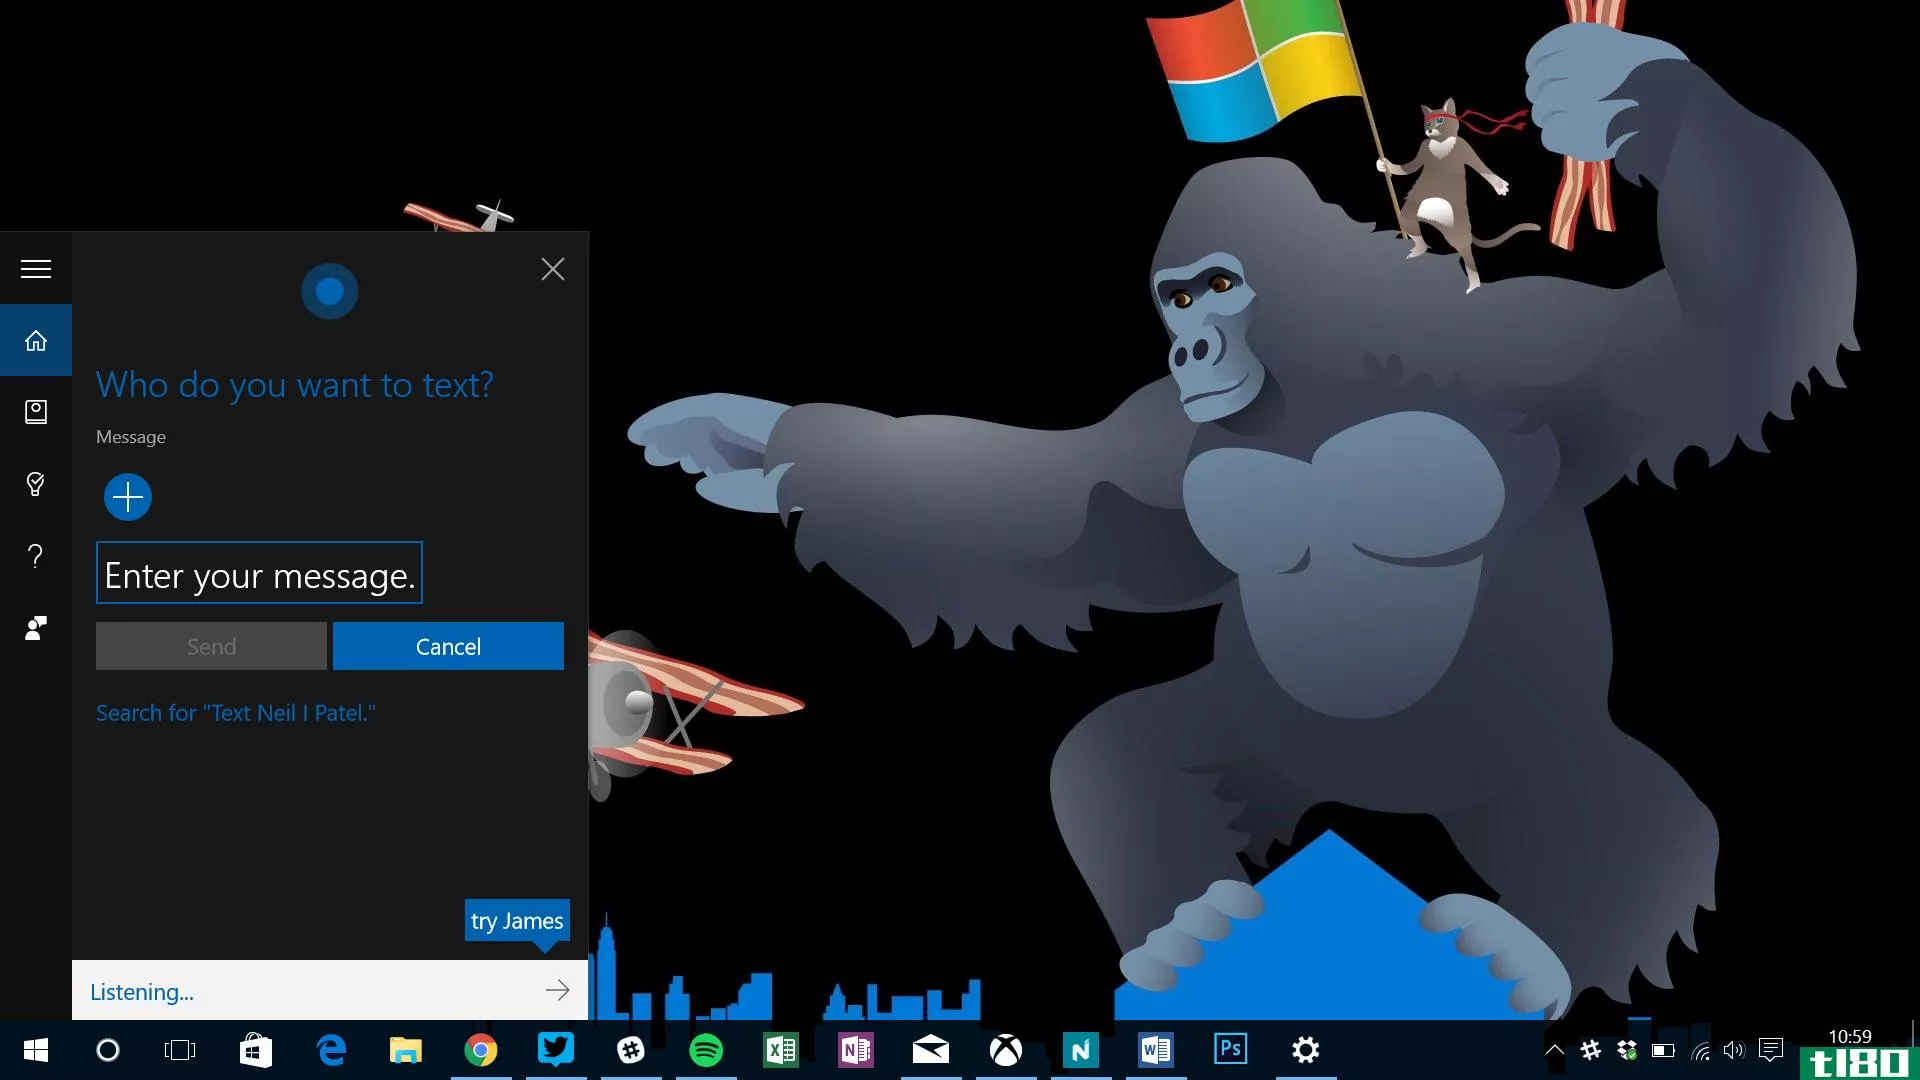Click the hamburger menu icon
This screenshot has width=1920, height=1080.
pyautogui.click(x=36, y=269)
